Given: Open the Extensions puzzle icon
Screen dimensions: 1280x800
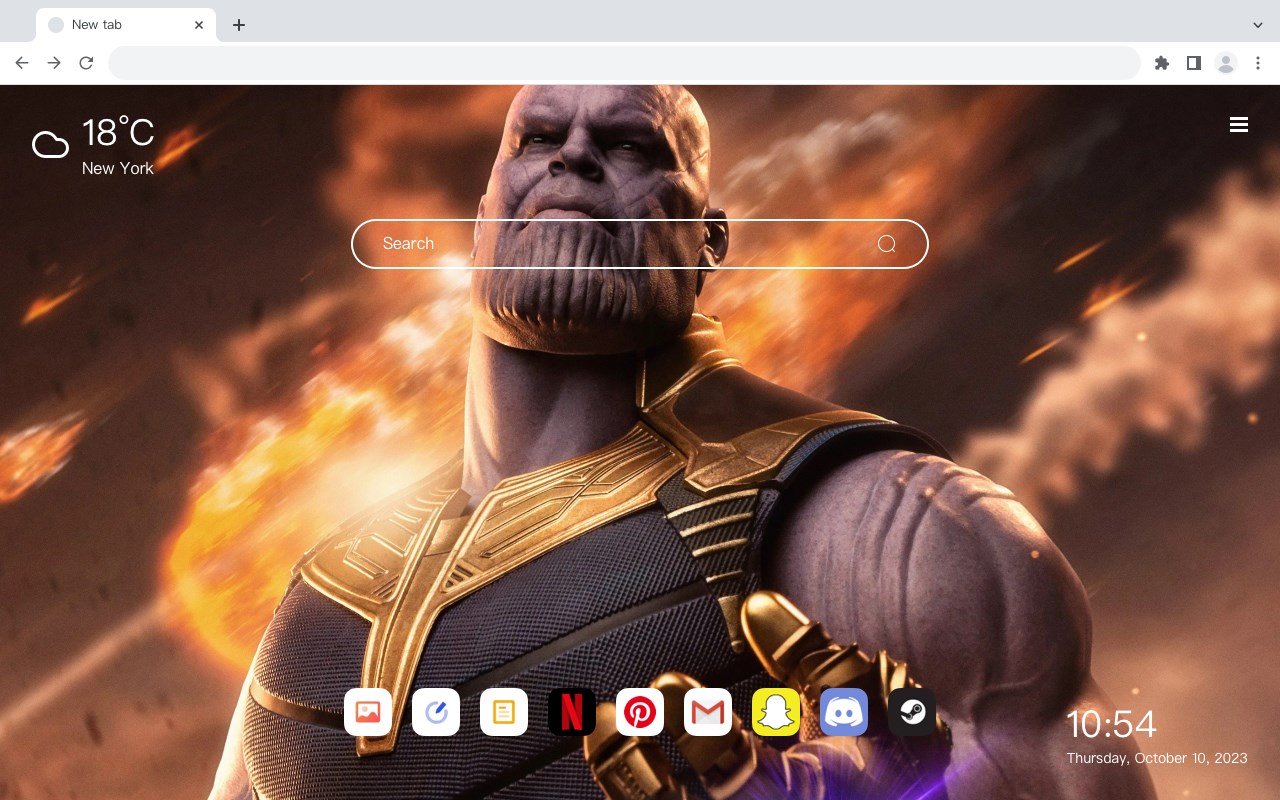Looking at the screenshot, I should coord(1161,63).
